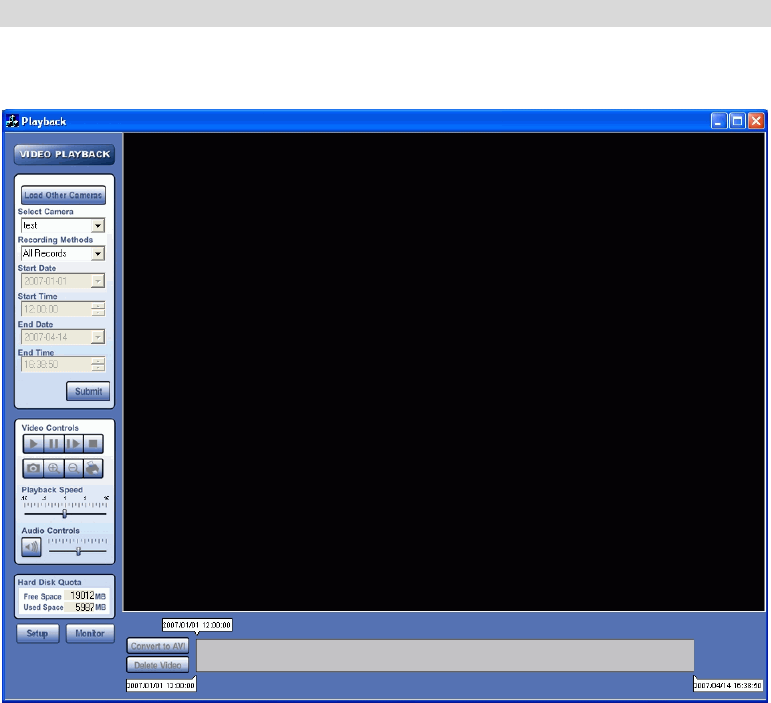Viewport: 771px width, 703px height.
Task: Click the Playback Speed slider handle
Action: click(64, 514)
